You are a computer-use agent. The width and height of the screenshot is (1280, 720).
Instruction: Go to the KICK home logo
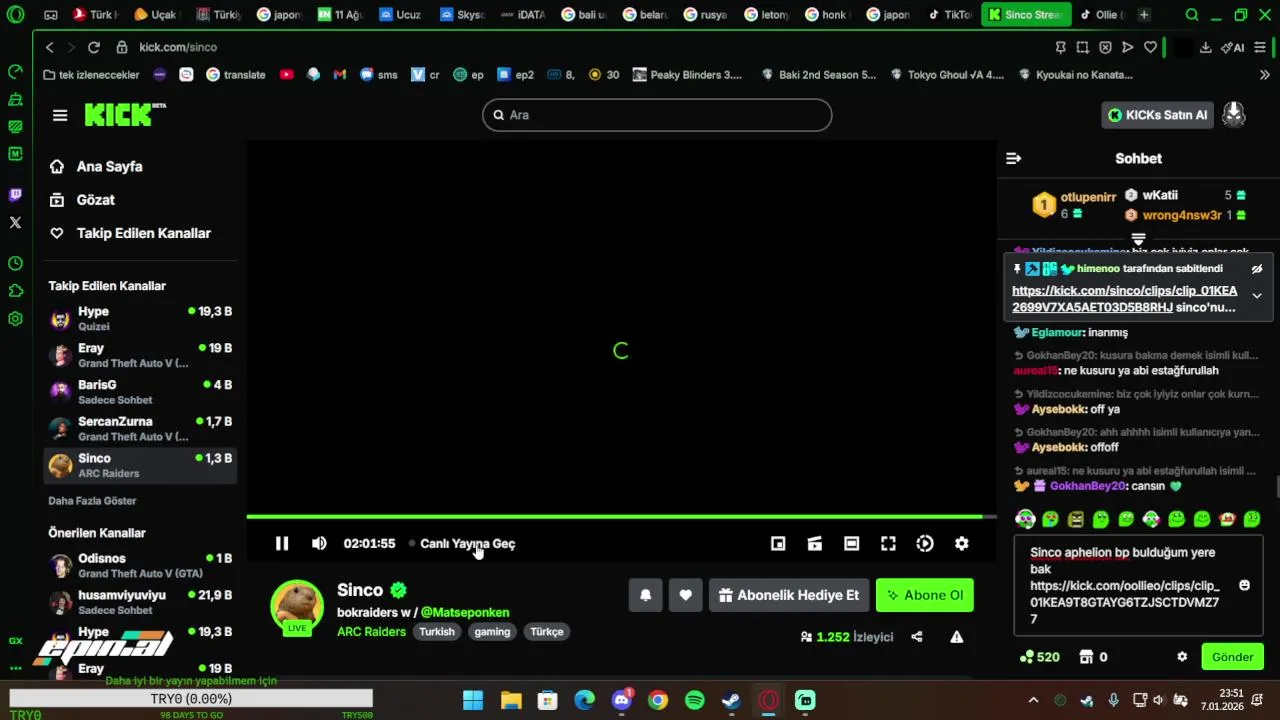coord(125,114)
